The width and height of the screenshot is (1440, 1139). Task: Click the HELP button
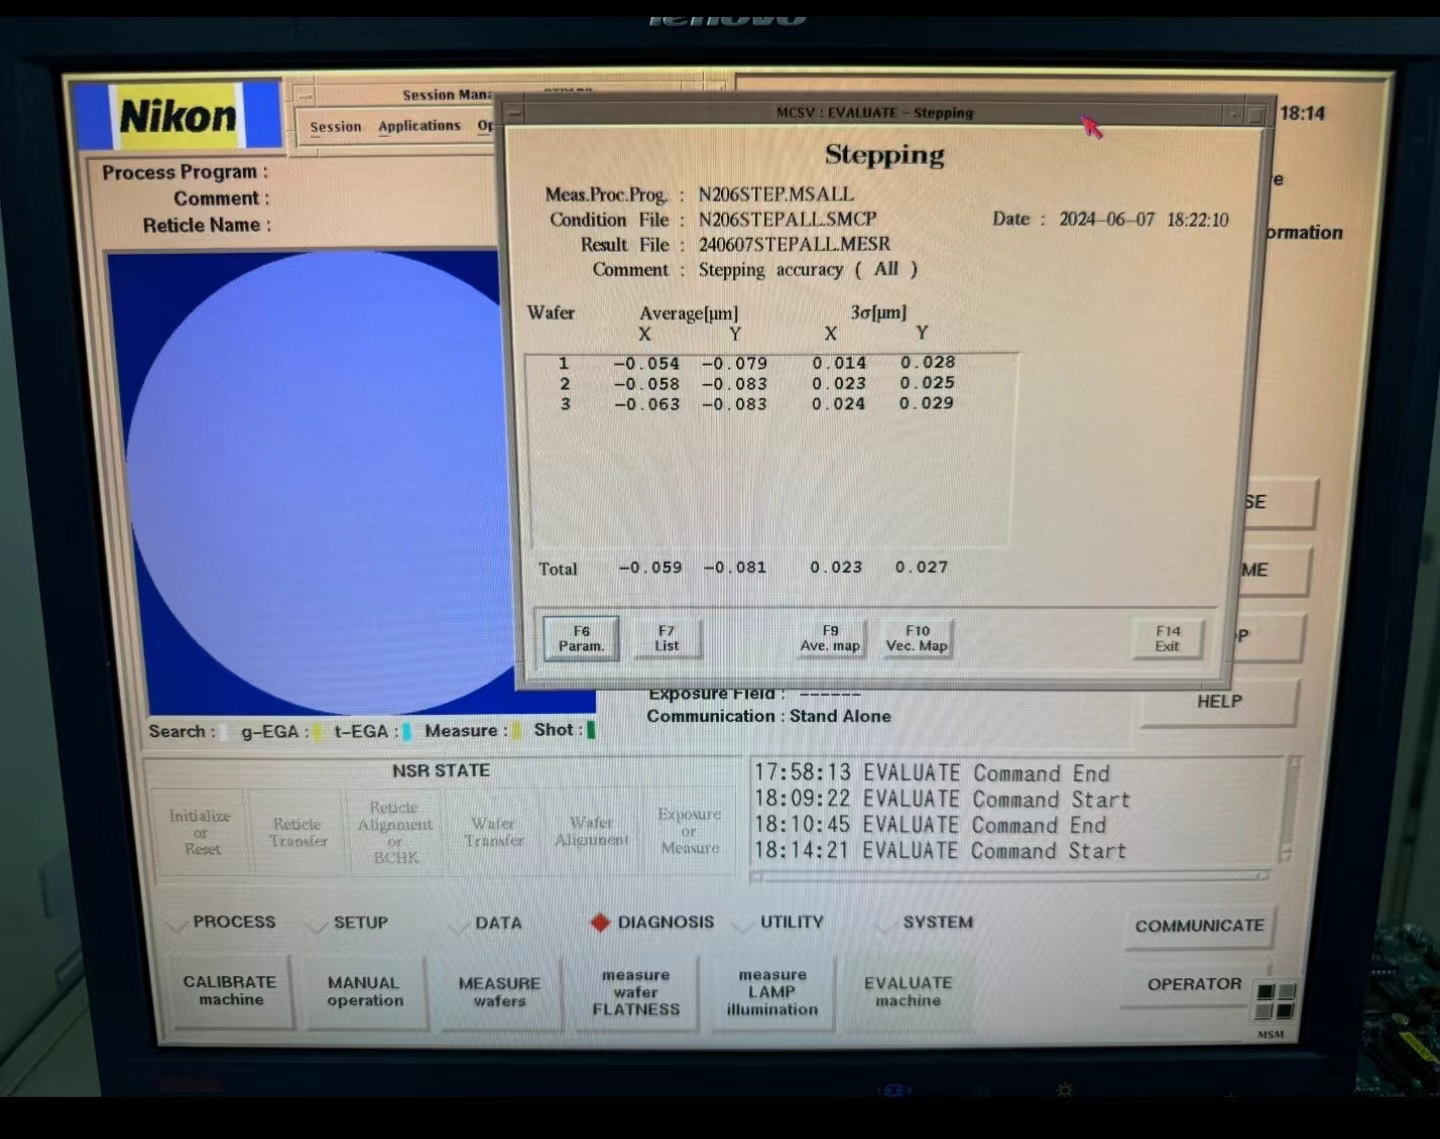(x=1218, y=702)
